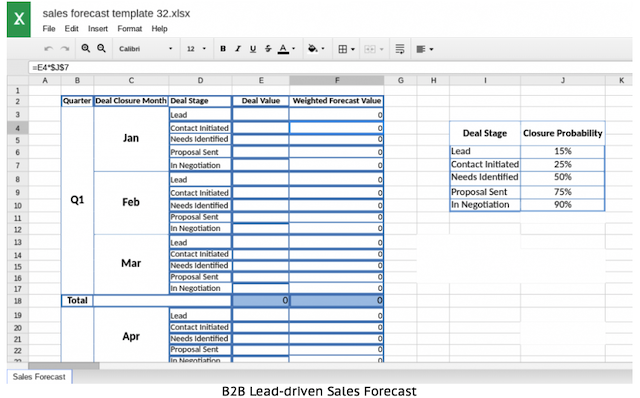Toggle underline formatting
640x398 pixels.
[x=253, y=49]
